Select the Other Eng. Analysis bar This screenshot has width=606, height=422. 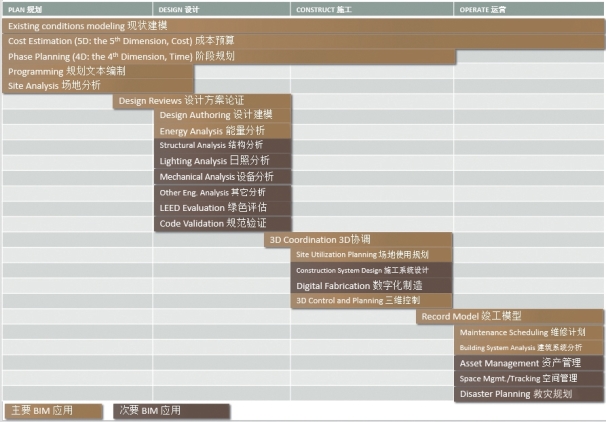(223, 192)
